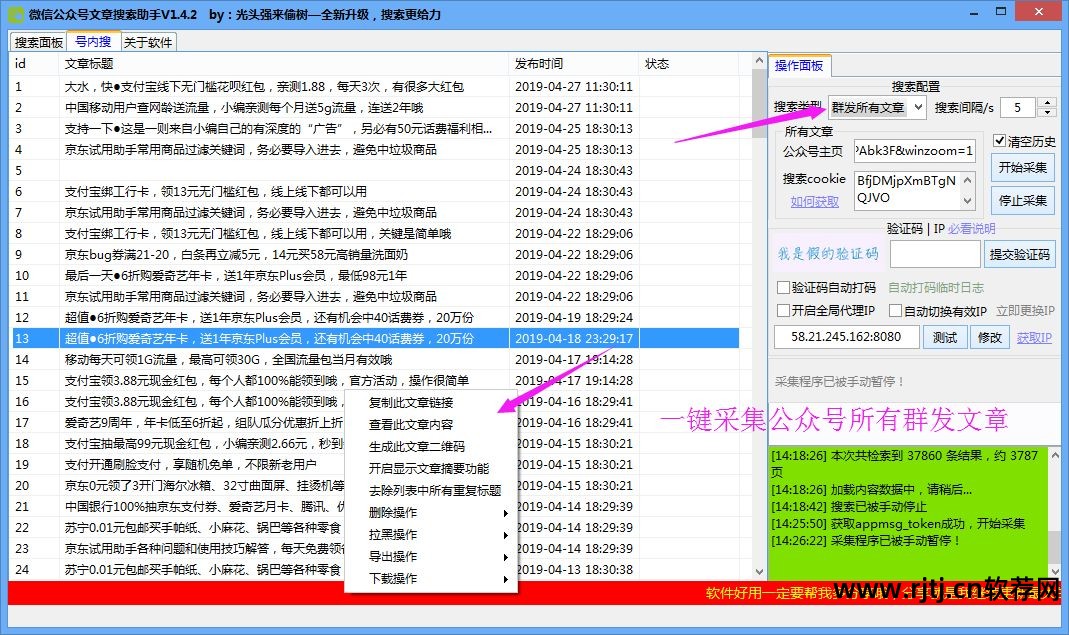Click the 修改 button
The width and height of the screenshot is (1069, 635).
pyautogui.click(x=990, y=338)
